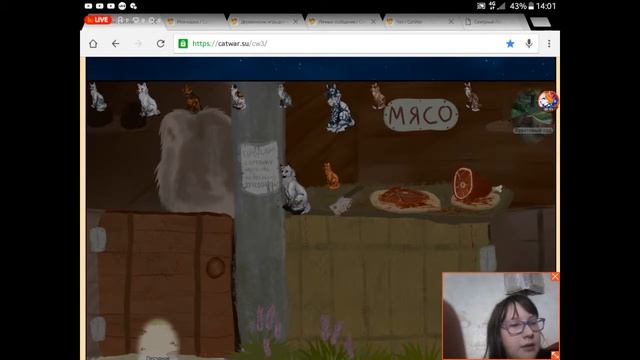The height and width of the screenshot is (360, 640).
Task: Switch to the Чат | CatWar tab
Action: pos(416,22)
